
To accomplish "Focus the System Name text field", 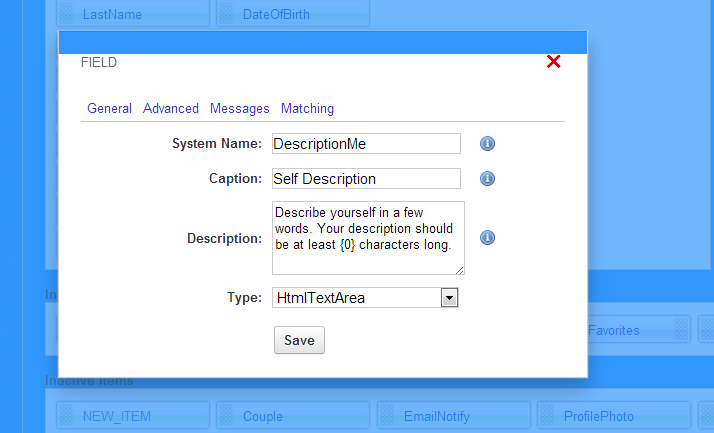I will tap(365, 144).
